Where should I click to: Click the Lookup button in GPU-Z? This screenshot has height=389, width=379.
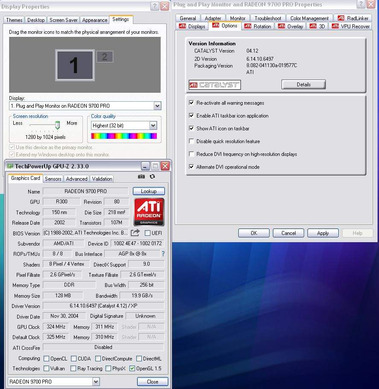[149, 191]
